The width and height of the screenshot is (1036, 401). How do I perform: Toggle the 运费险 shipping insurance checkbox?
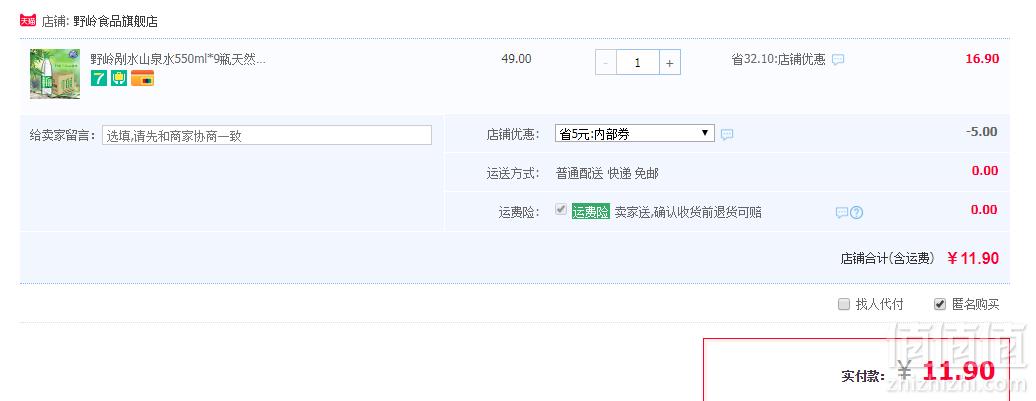pos(561,209)
